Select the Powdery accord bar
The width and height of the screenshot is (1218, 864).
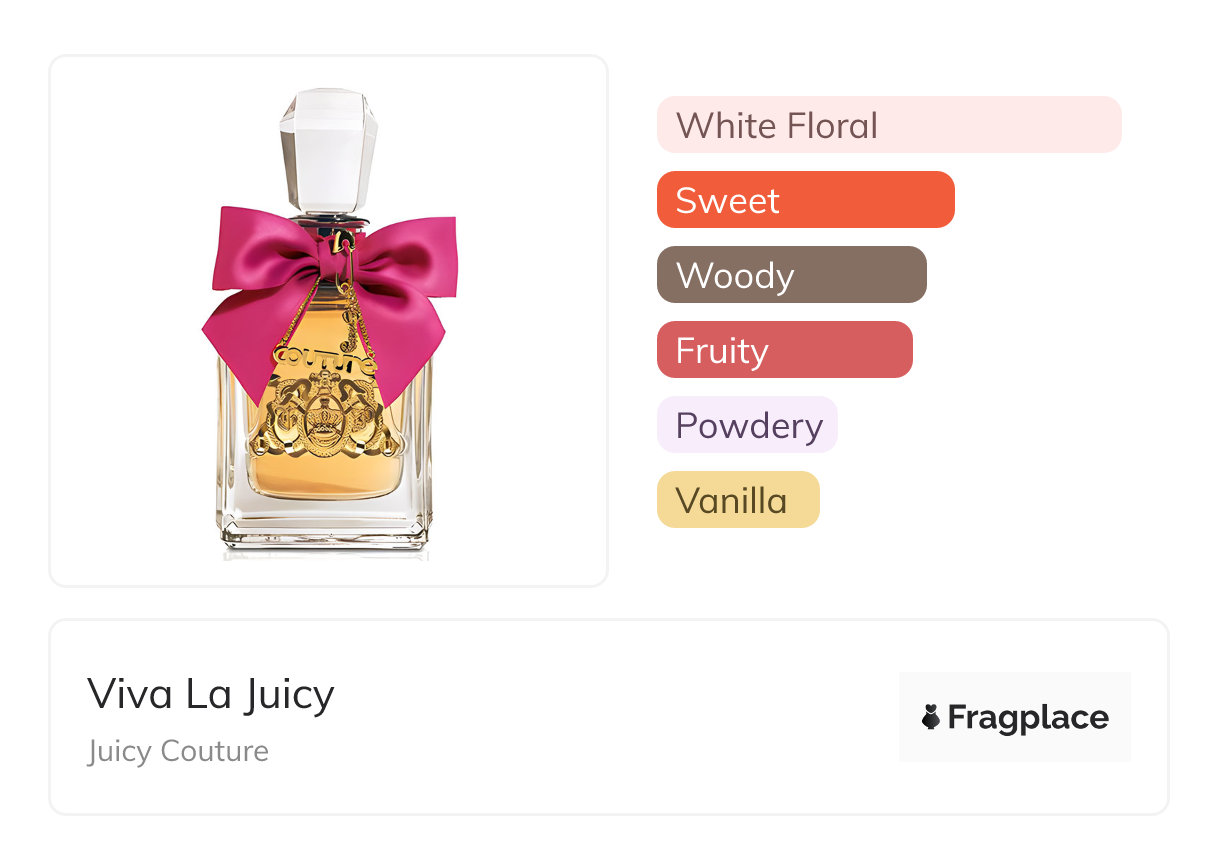tap(747, 425)
